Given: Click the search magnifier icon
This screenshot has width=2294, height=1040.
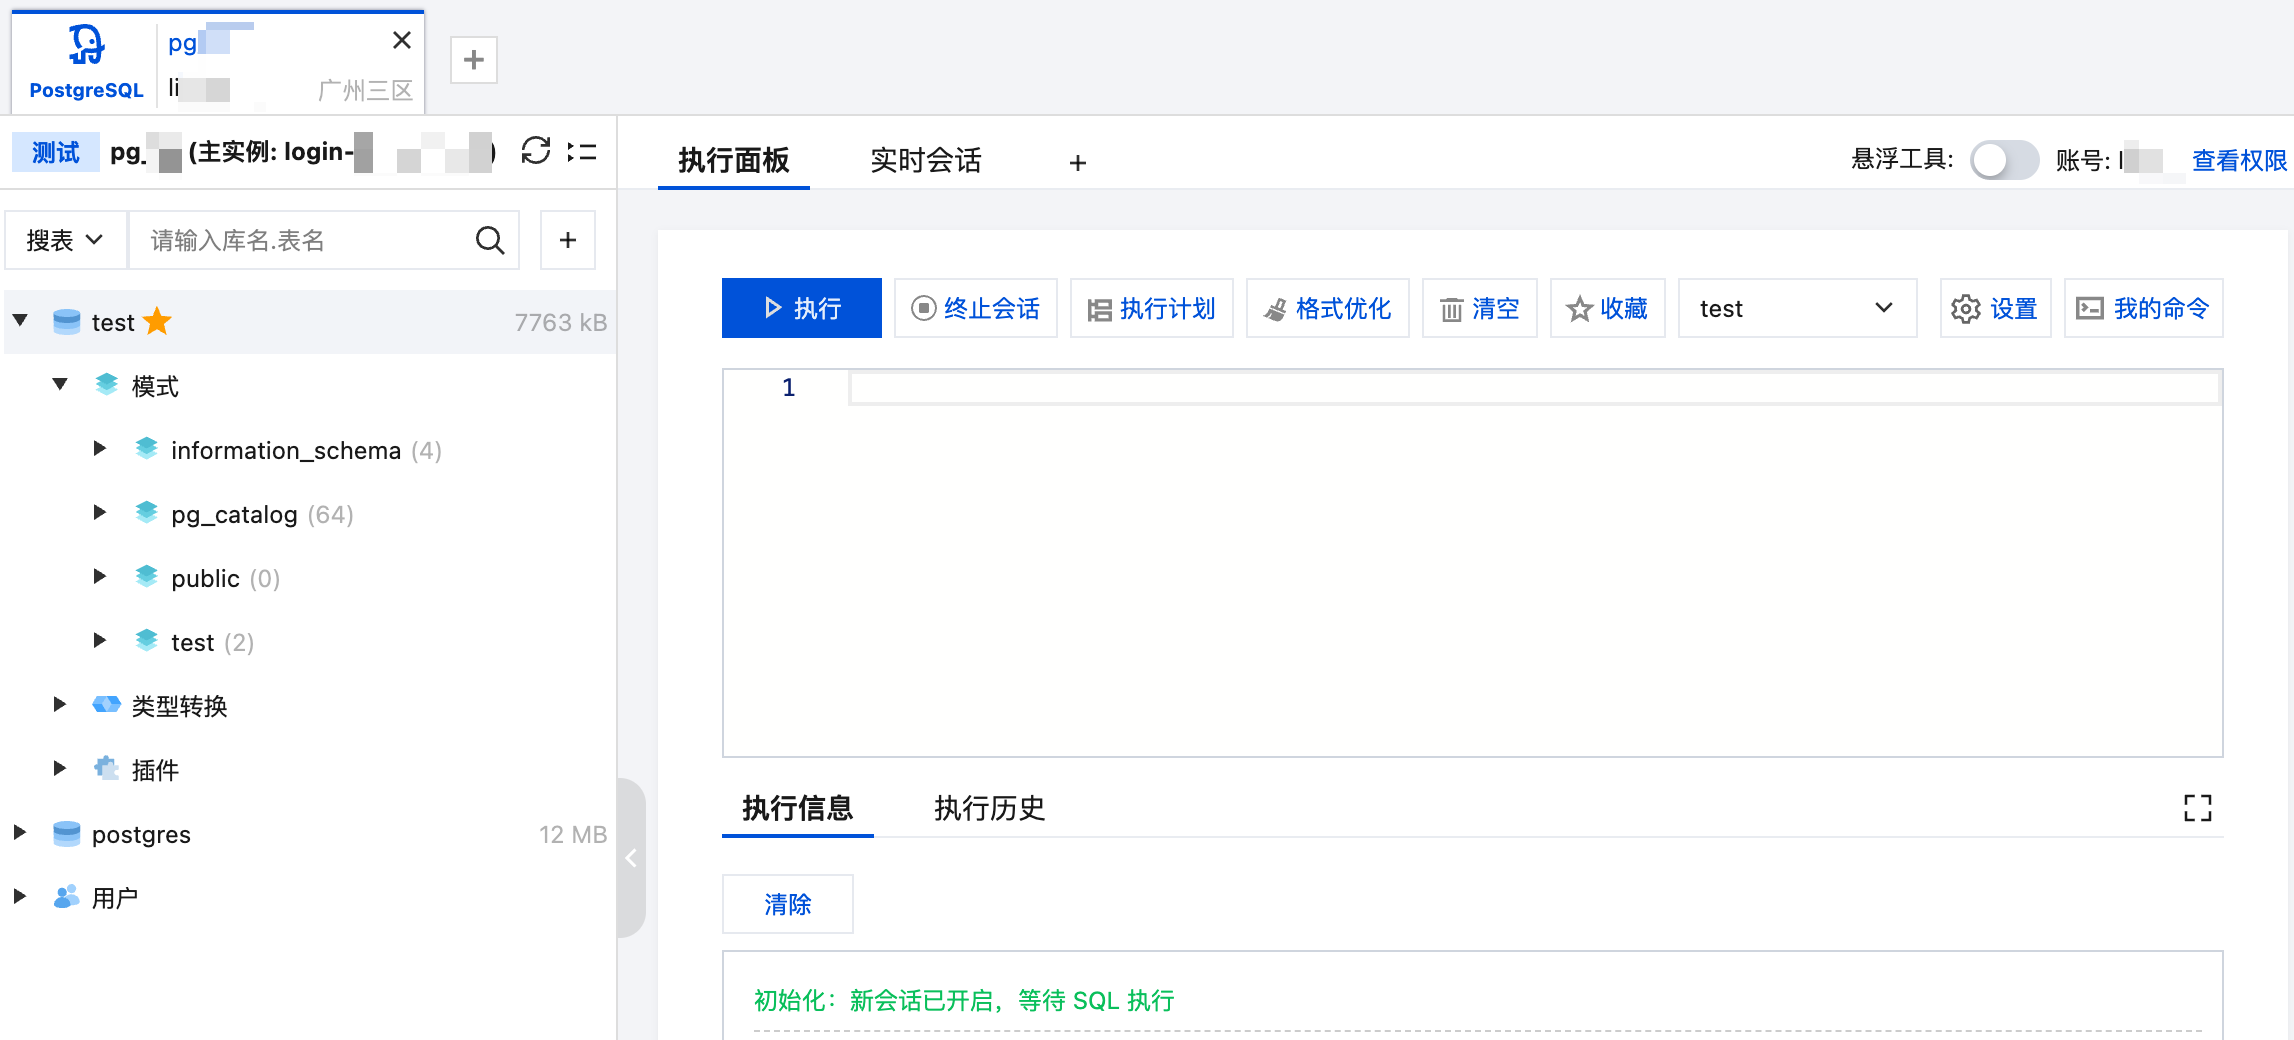Looking at the screenshot, I should 489,241.
